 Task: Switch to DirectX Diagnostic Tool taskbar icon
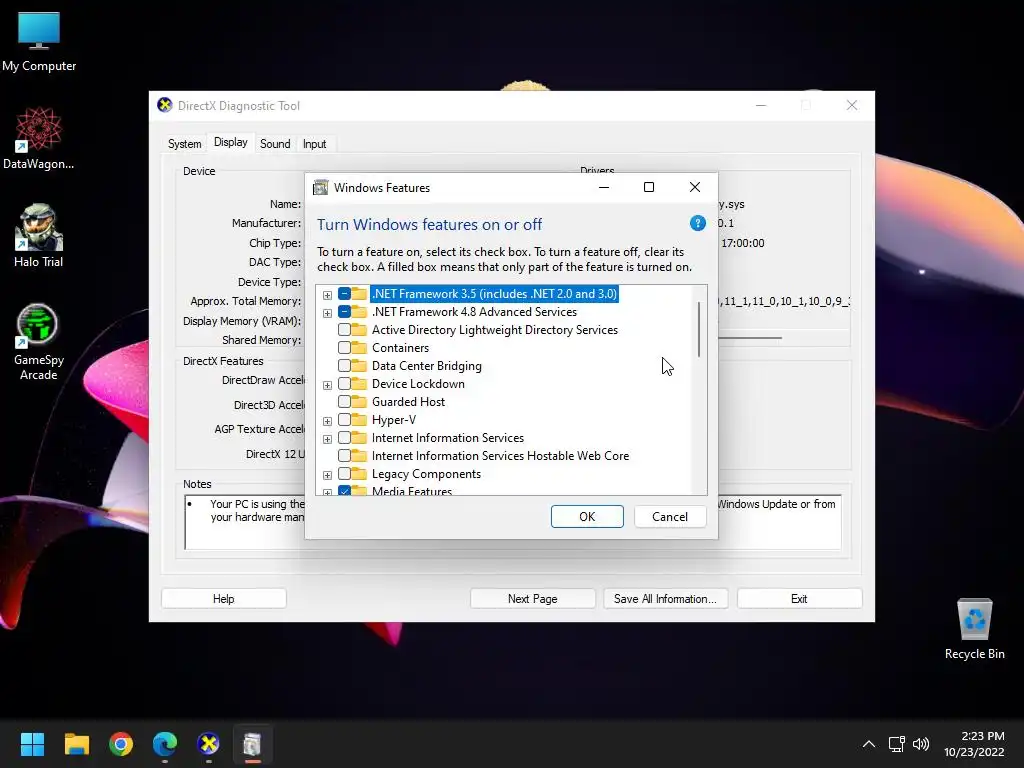(x=208, y=744)
